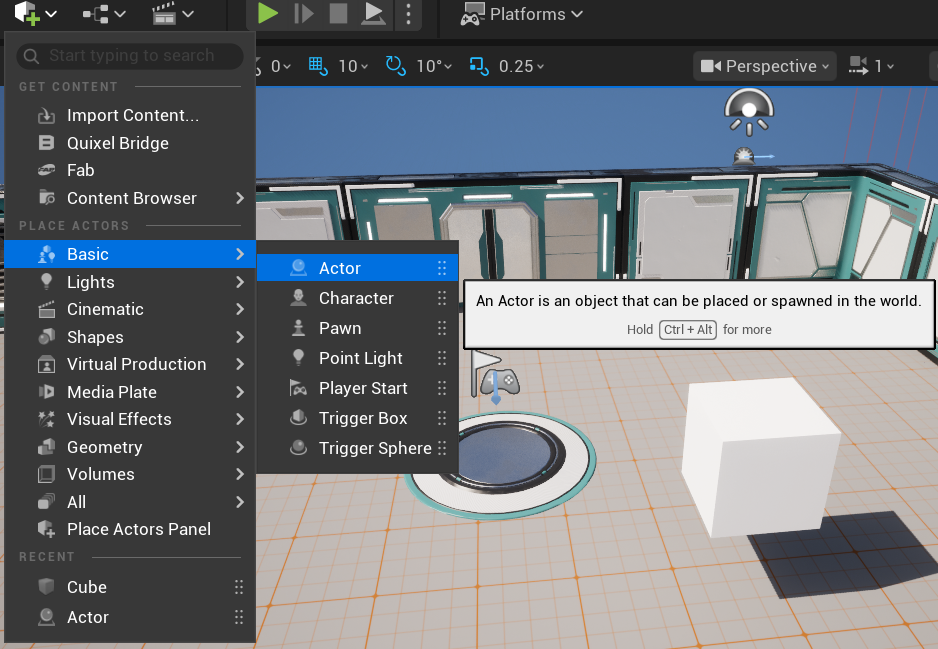Open rotation snap 10° dropdown

(434, 66)
